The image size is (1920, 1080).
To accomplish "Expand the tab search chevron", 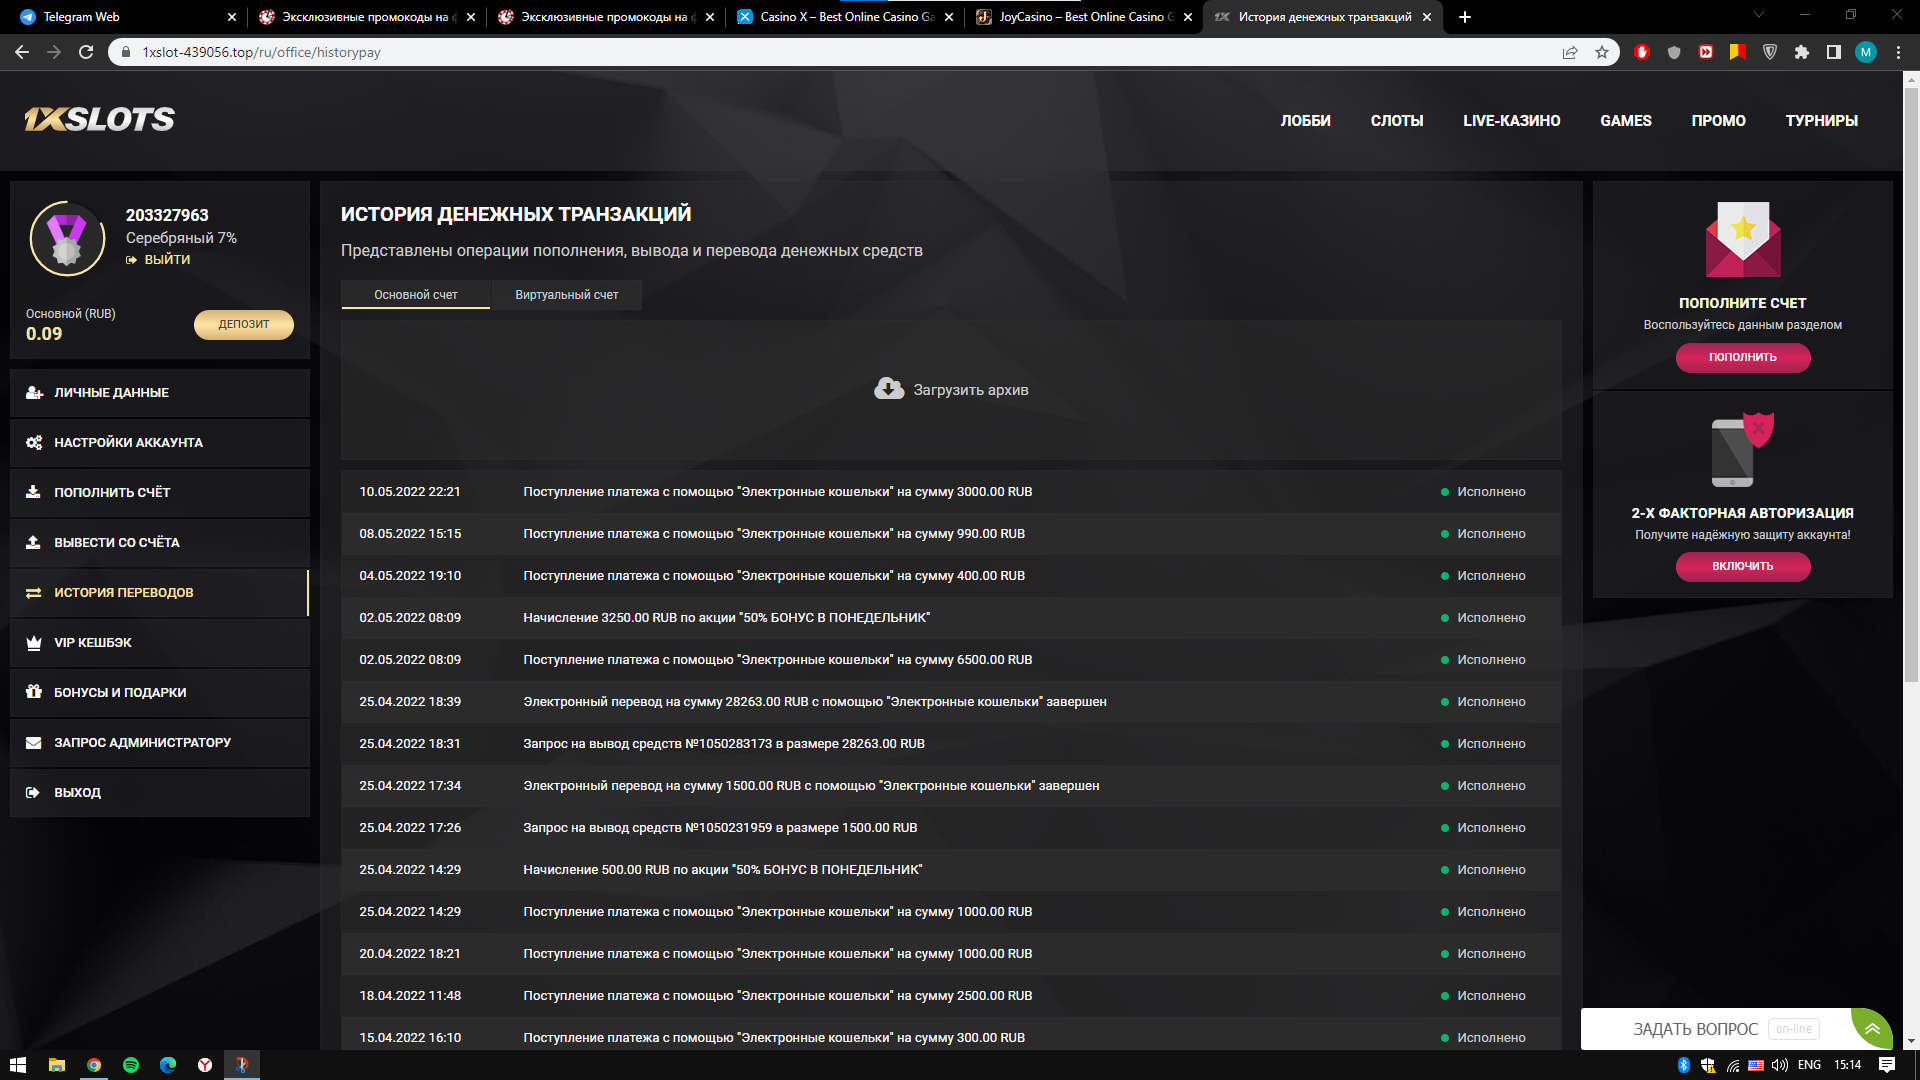I will click(x=1759, y=15).
